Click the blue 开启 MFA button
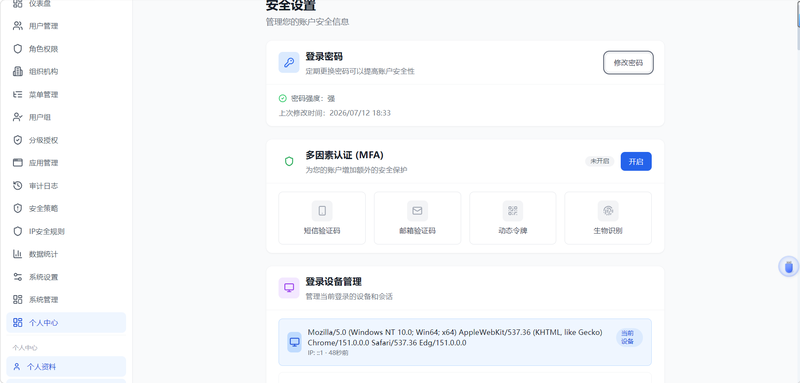The image size is (800, 383). click(636, 162)
